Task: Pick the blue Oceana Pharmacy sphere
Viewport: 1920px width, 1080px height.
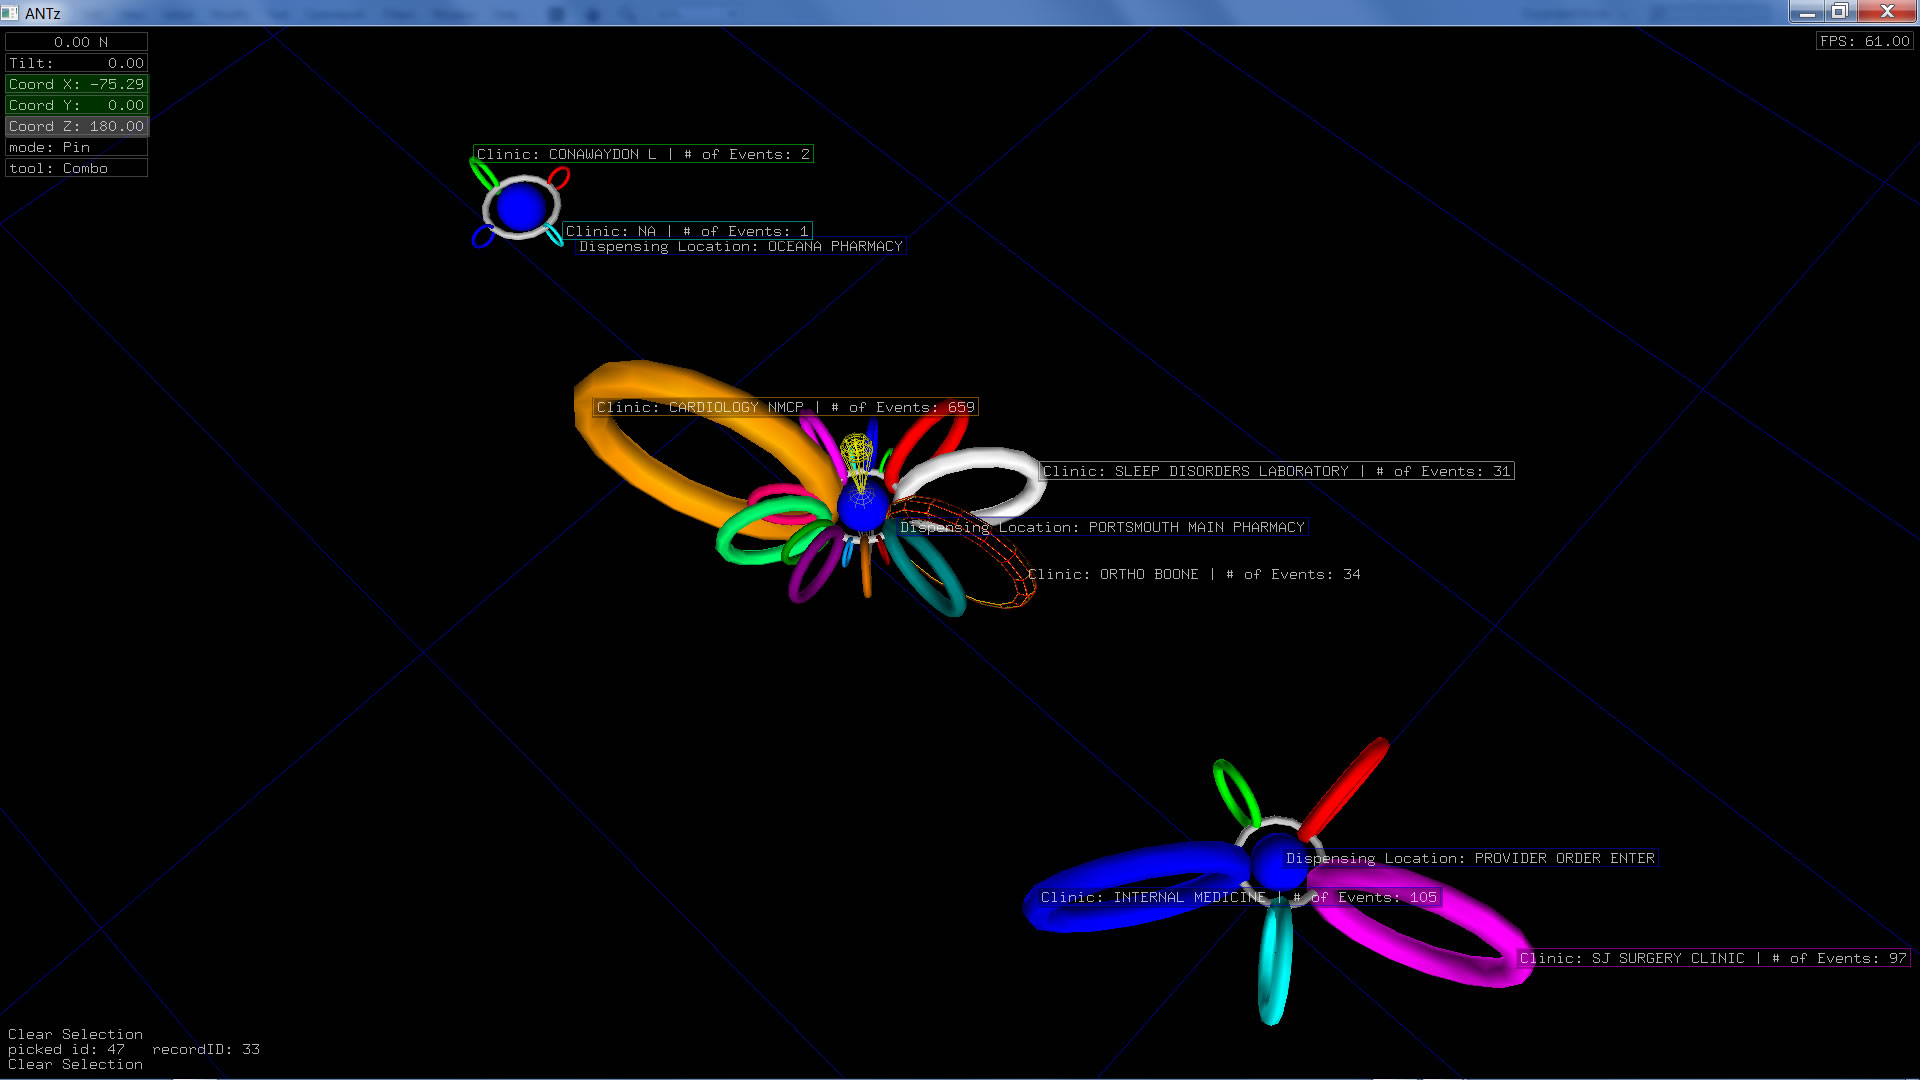Action: coord(521,206)
